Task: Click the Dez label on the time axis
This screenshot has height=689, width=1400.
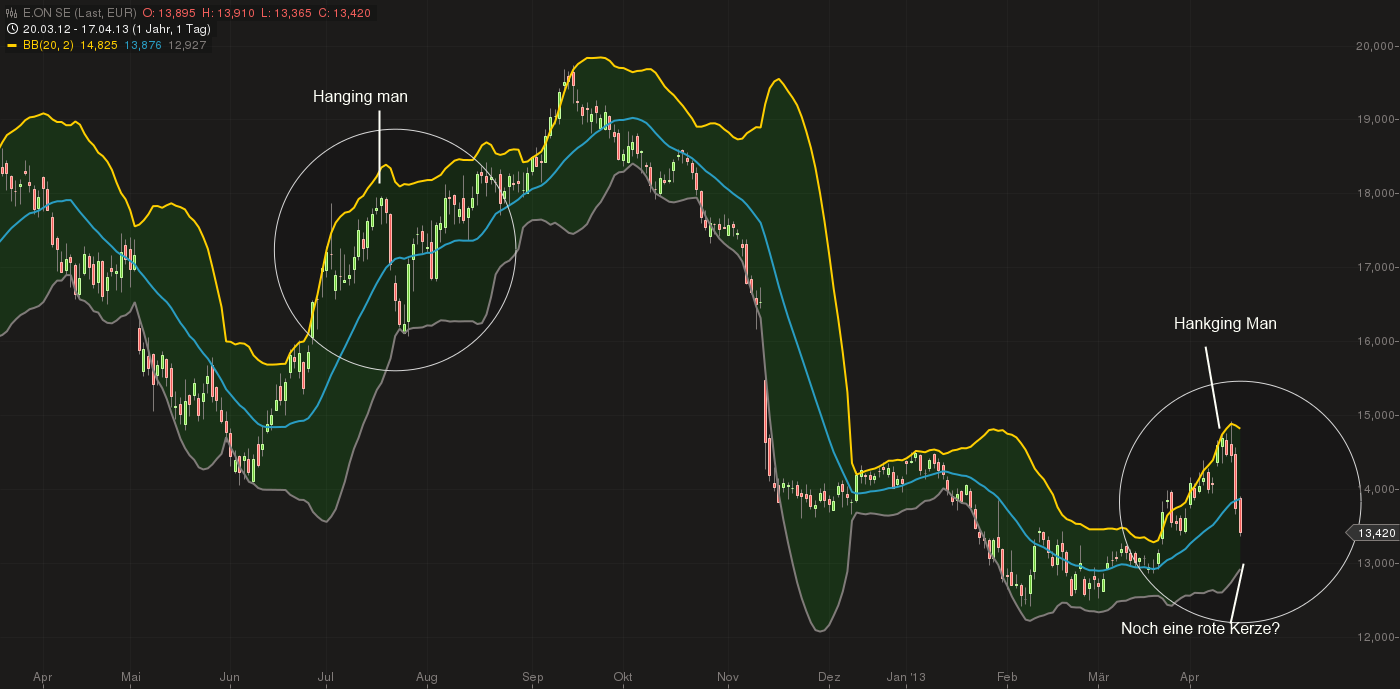Action: (829, 678)
